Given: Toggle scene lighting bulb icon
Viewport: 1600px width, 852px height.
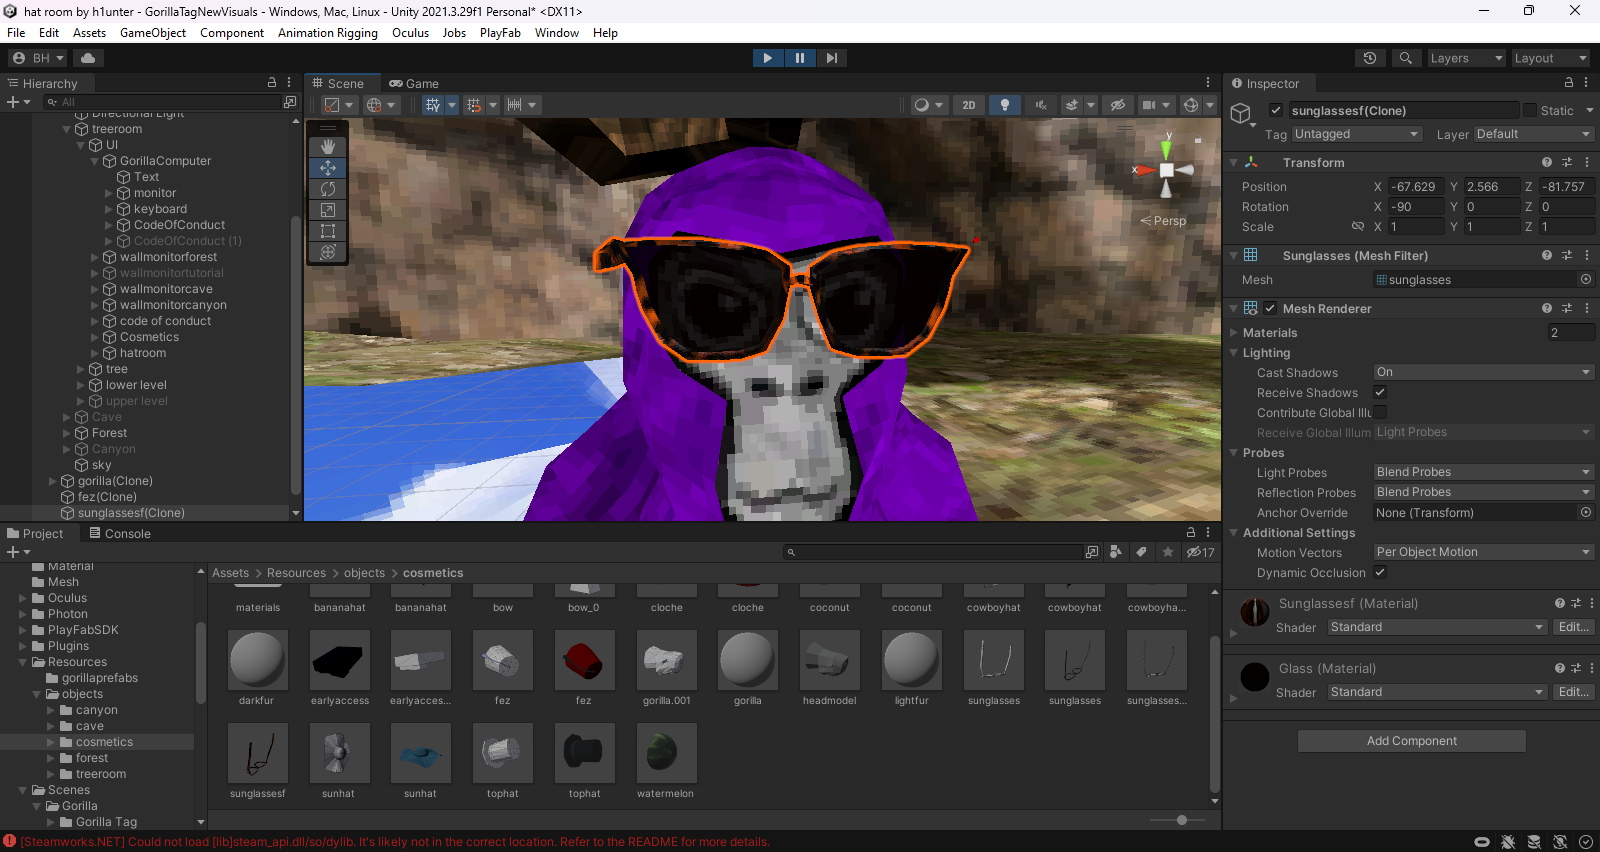Looking at the screenshot, I should [x=1005, y=105].
